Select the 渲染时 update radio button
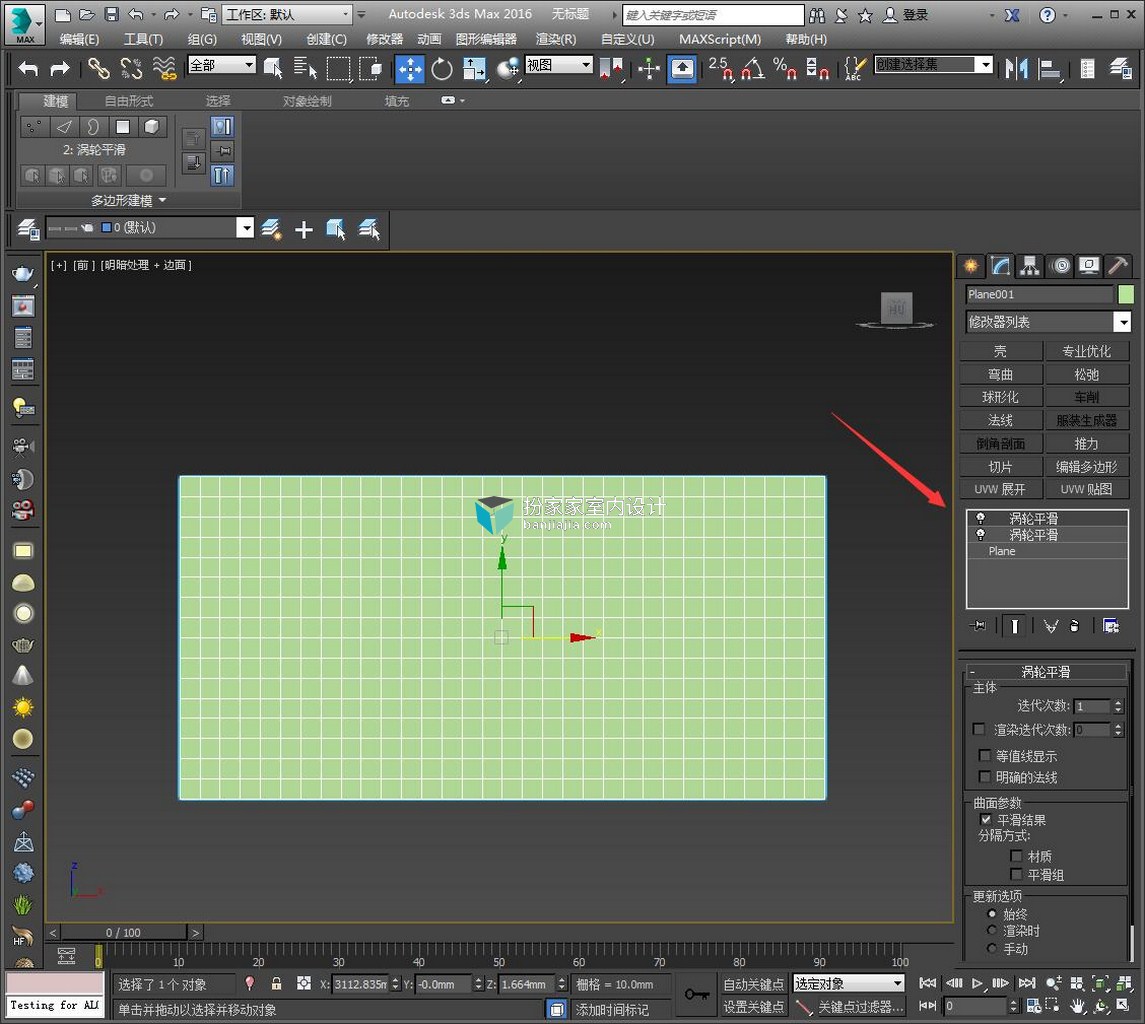 click(992, 931)
